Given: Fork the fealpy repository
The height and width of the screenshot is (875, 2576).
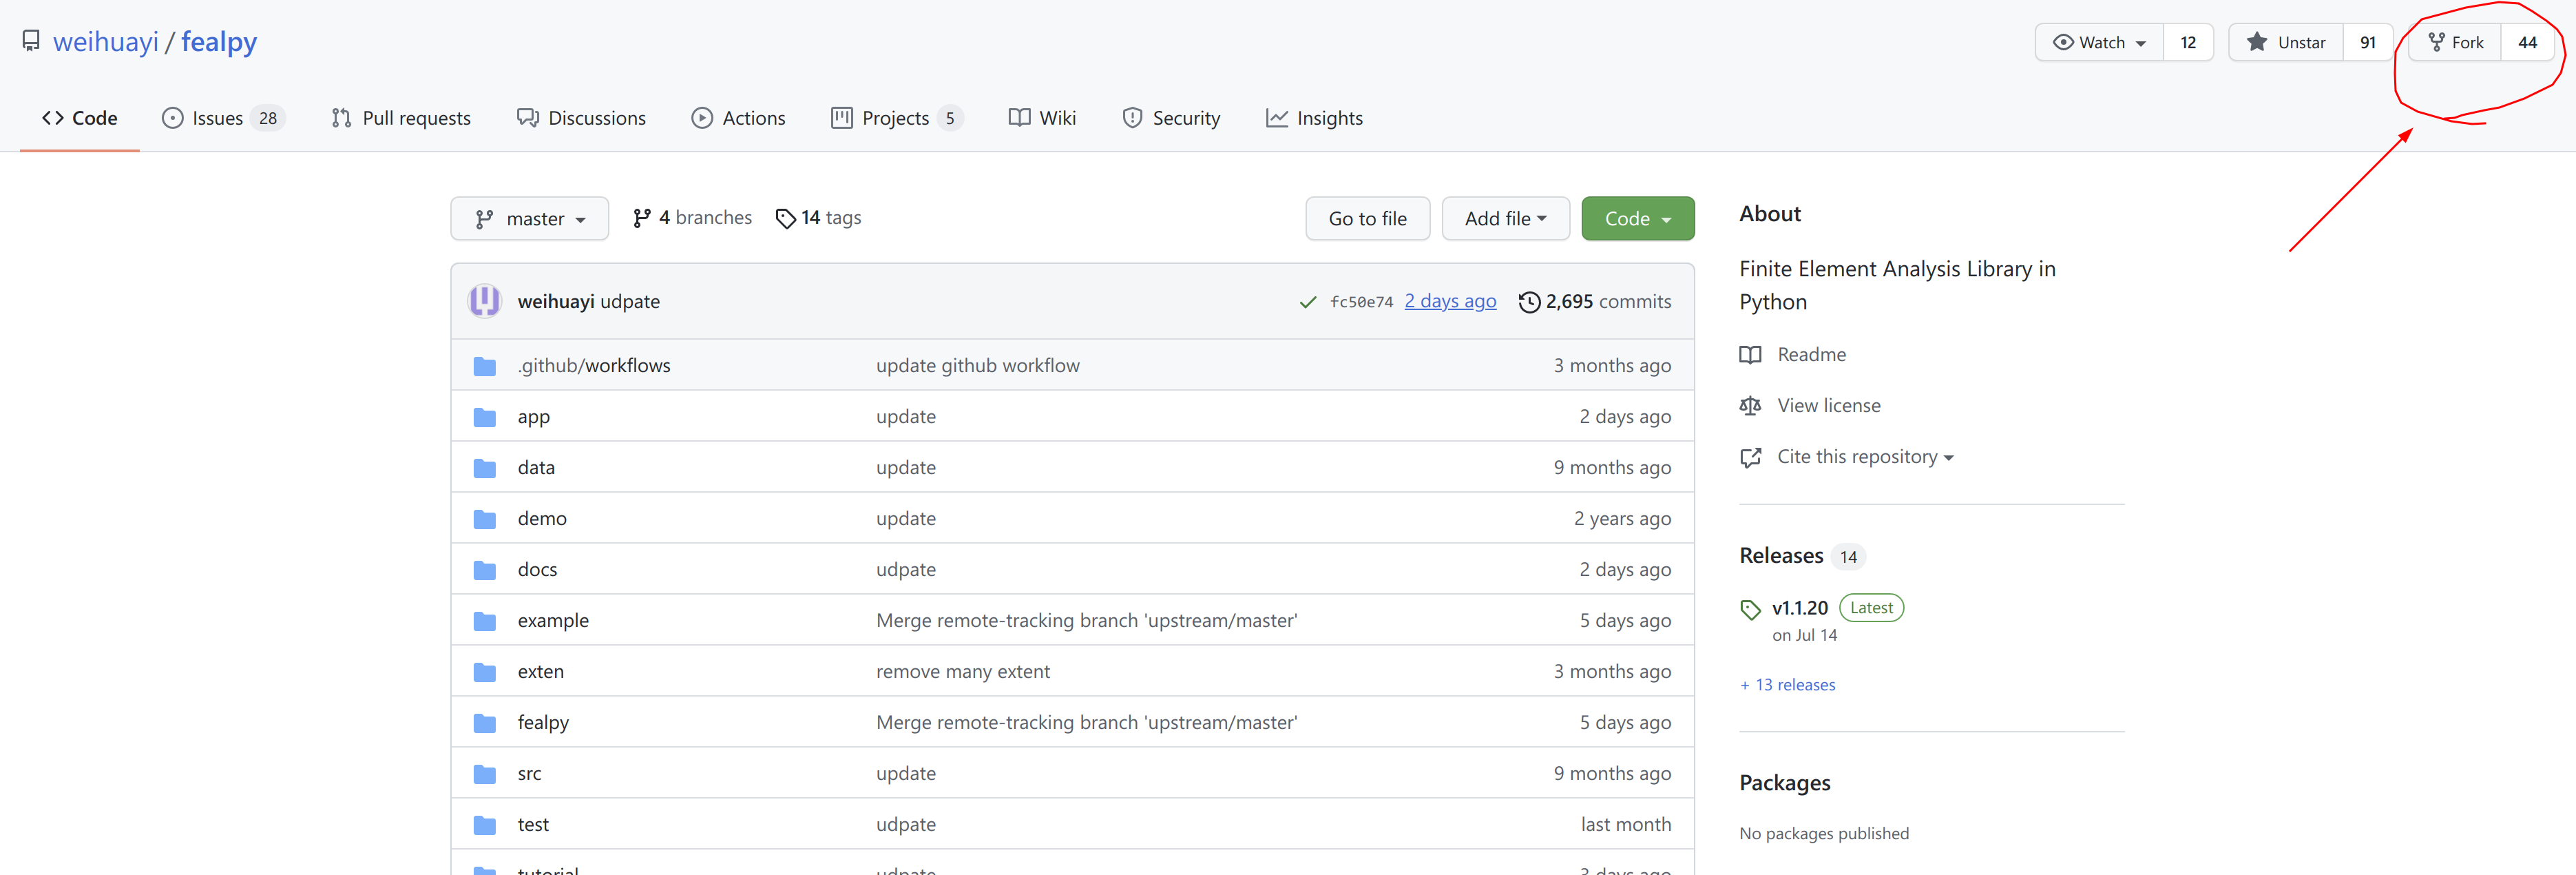Looking at the screenshot, I should [2455, 42].
